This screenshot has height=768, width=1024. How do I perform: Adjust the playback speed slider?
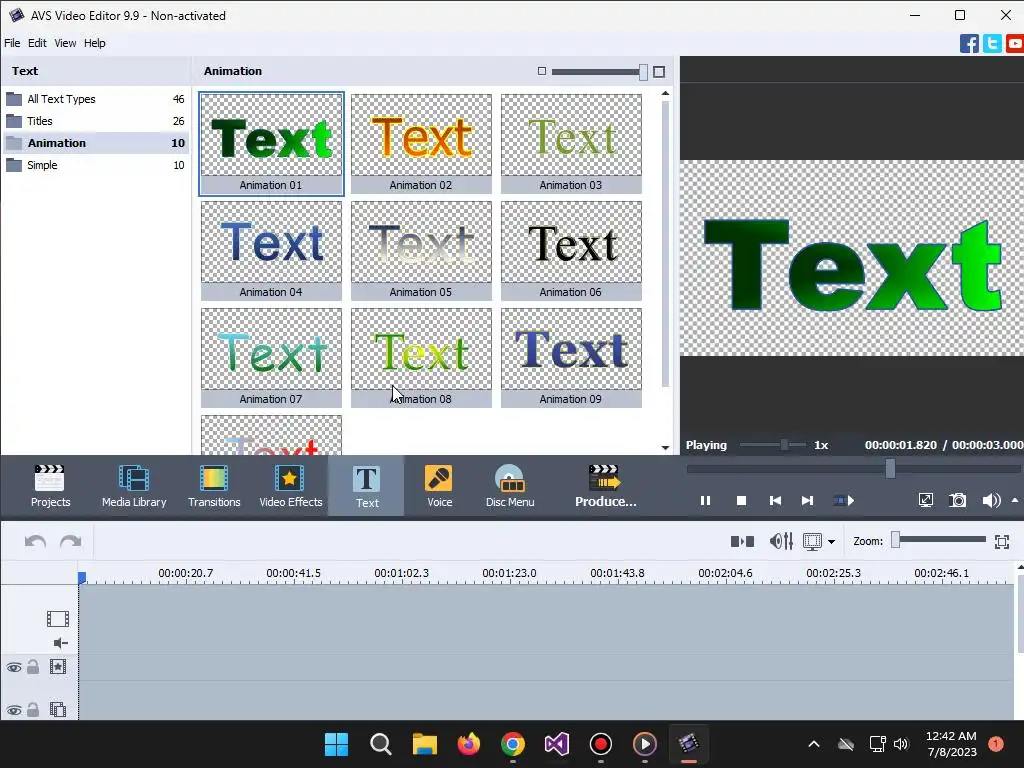tap(773, 445)
